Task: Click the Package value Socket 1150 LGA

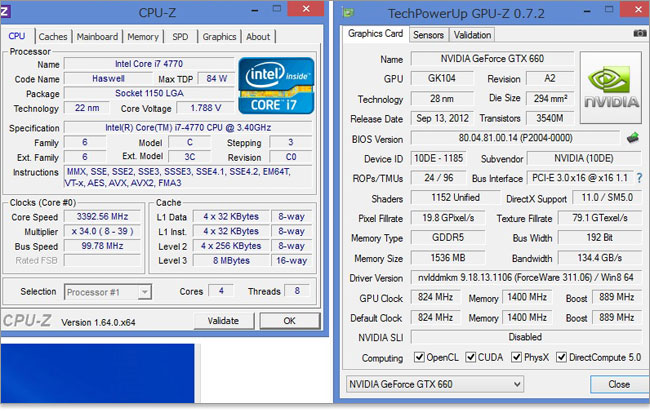Action: [149, 93]
